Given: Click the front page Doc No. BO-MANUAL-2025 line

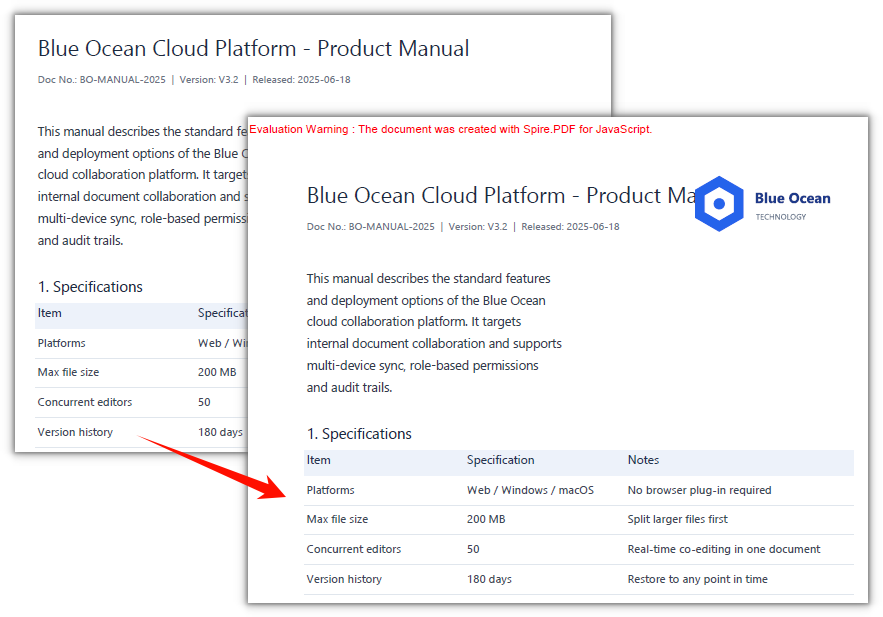Looking at the screenshot, I should coord(463,227).
